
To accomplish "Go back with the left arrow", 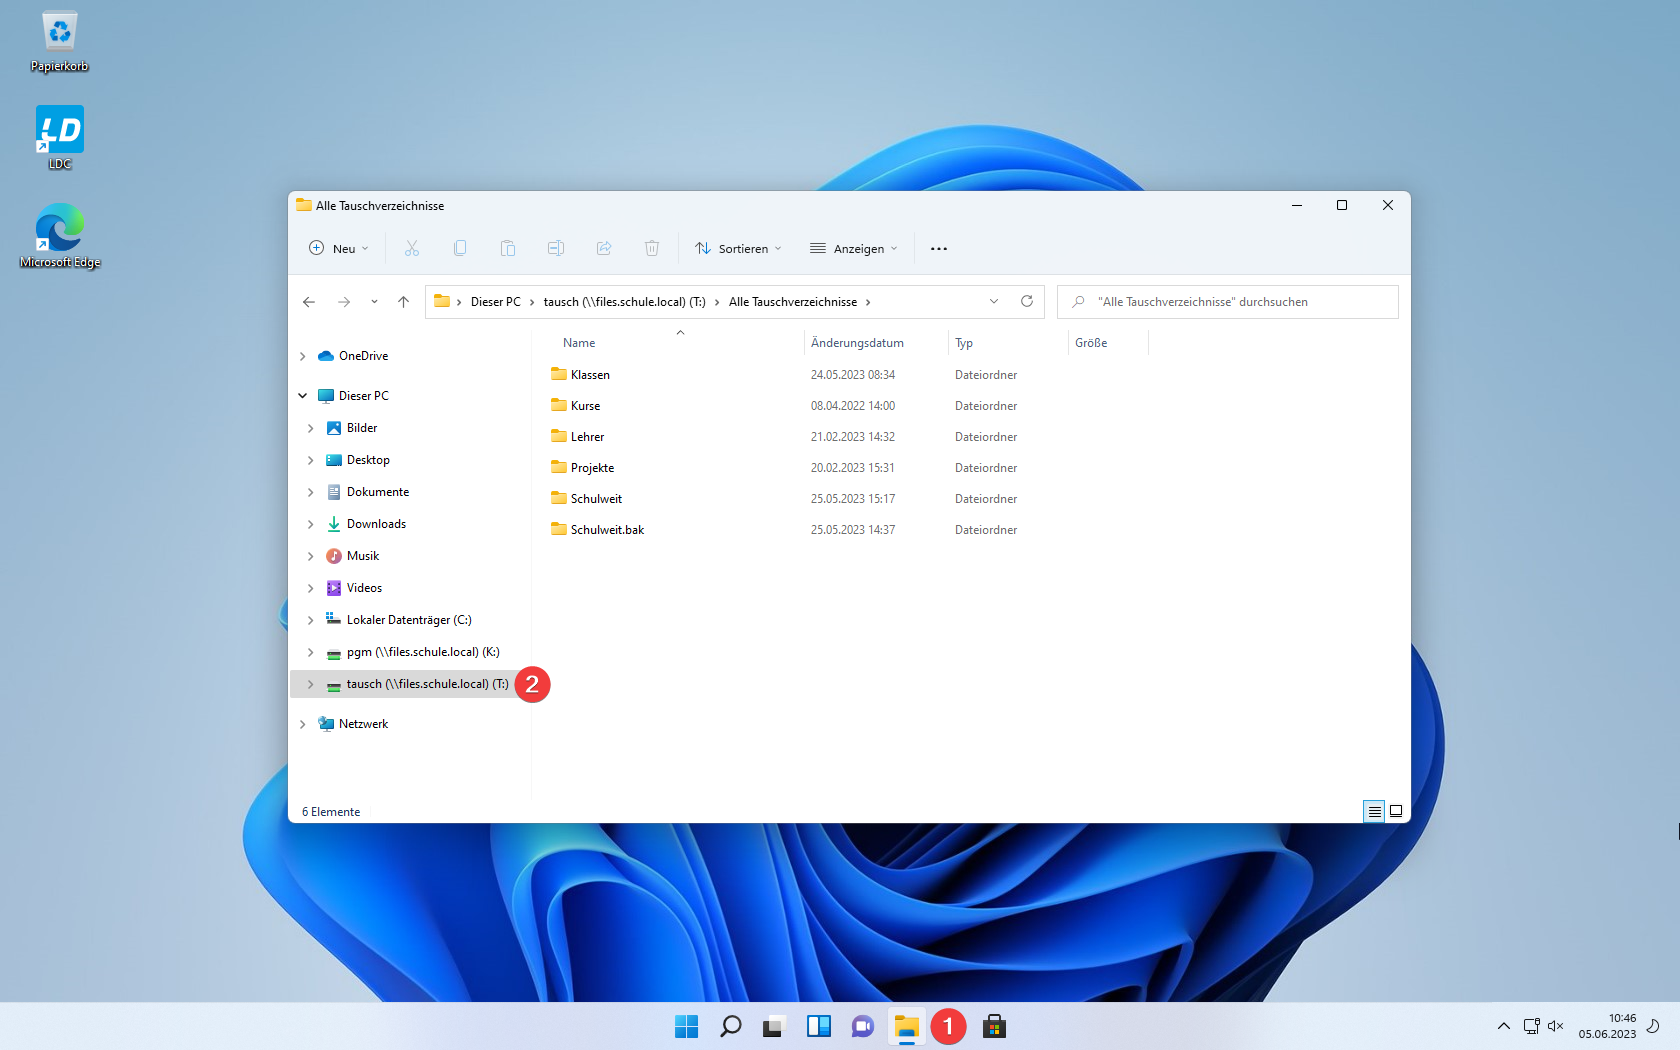I will 309,302.
